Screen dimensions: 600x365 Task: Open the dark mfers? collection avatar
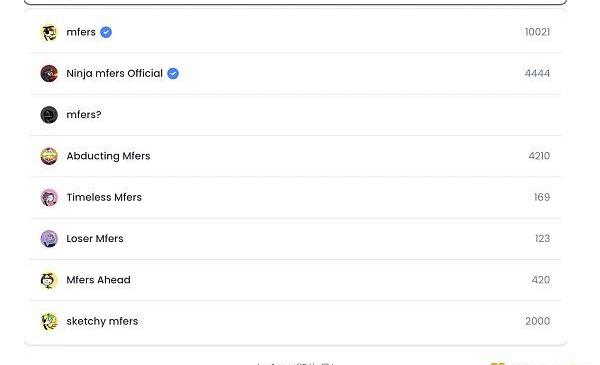click(49, 115)
